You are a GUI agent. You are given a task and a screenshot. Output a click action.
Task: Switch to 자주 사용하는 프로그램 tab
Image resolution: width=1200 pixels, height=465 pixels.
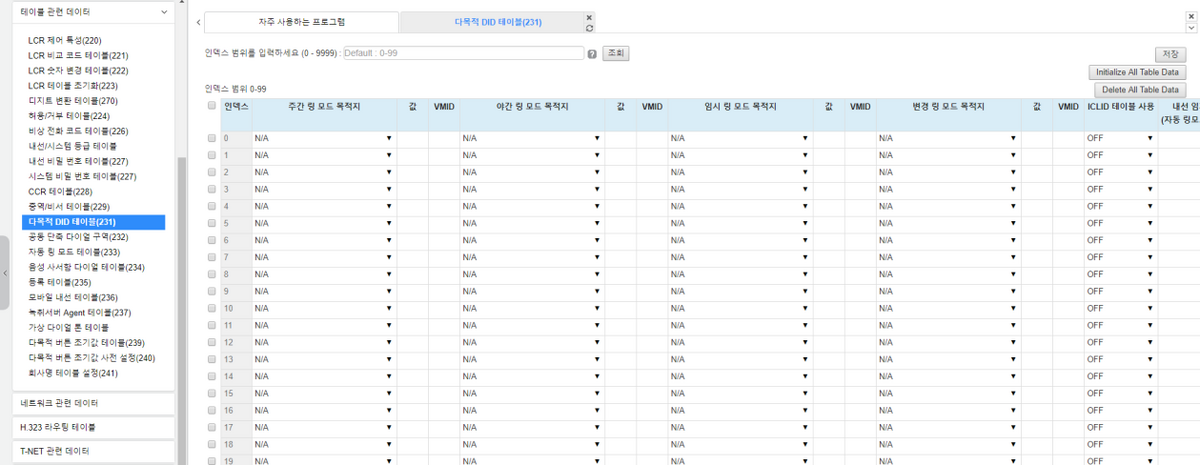(x=301, y=22)
